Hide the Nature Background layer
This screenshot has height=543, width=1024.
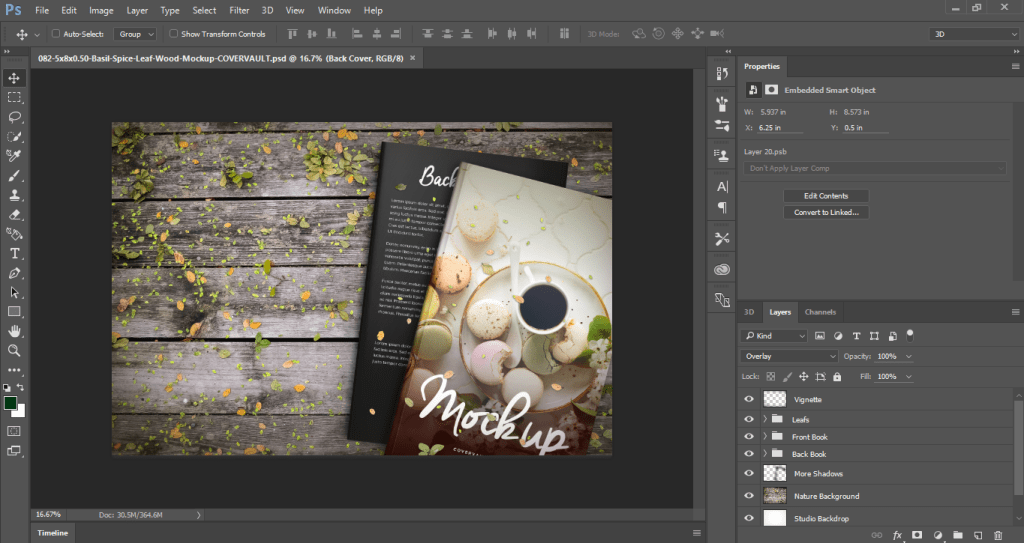pos(749,496)
